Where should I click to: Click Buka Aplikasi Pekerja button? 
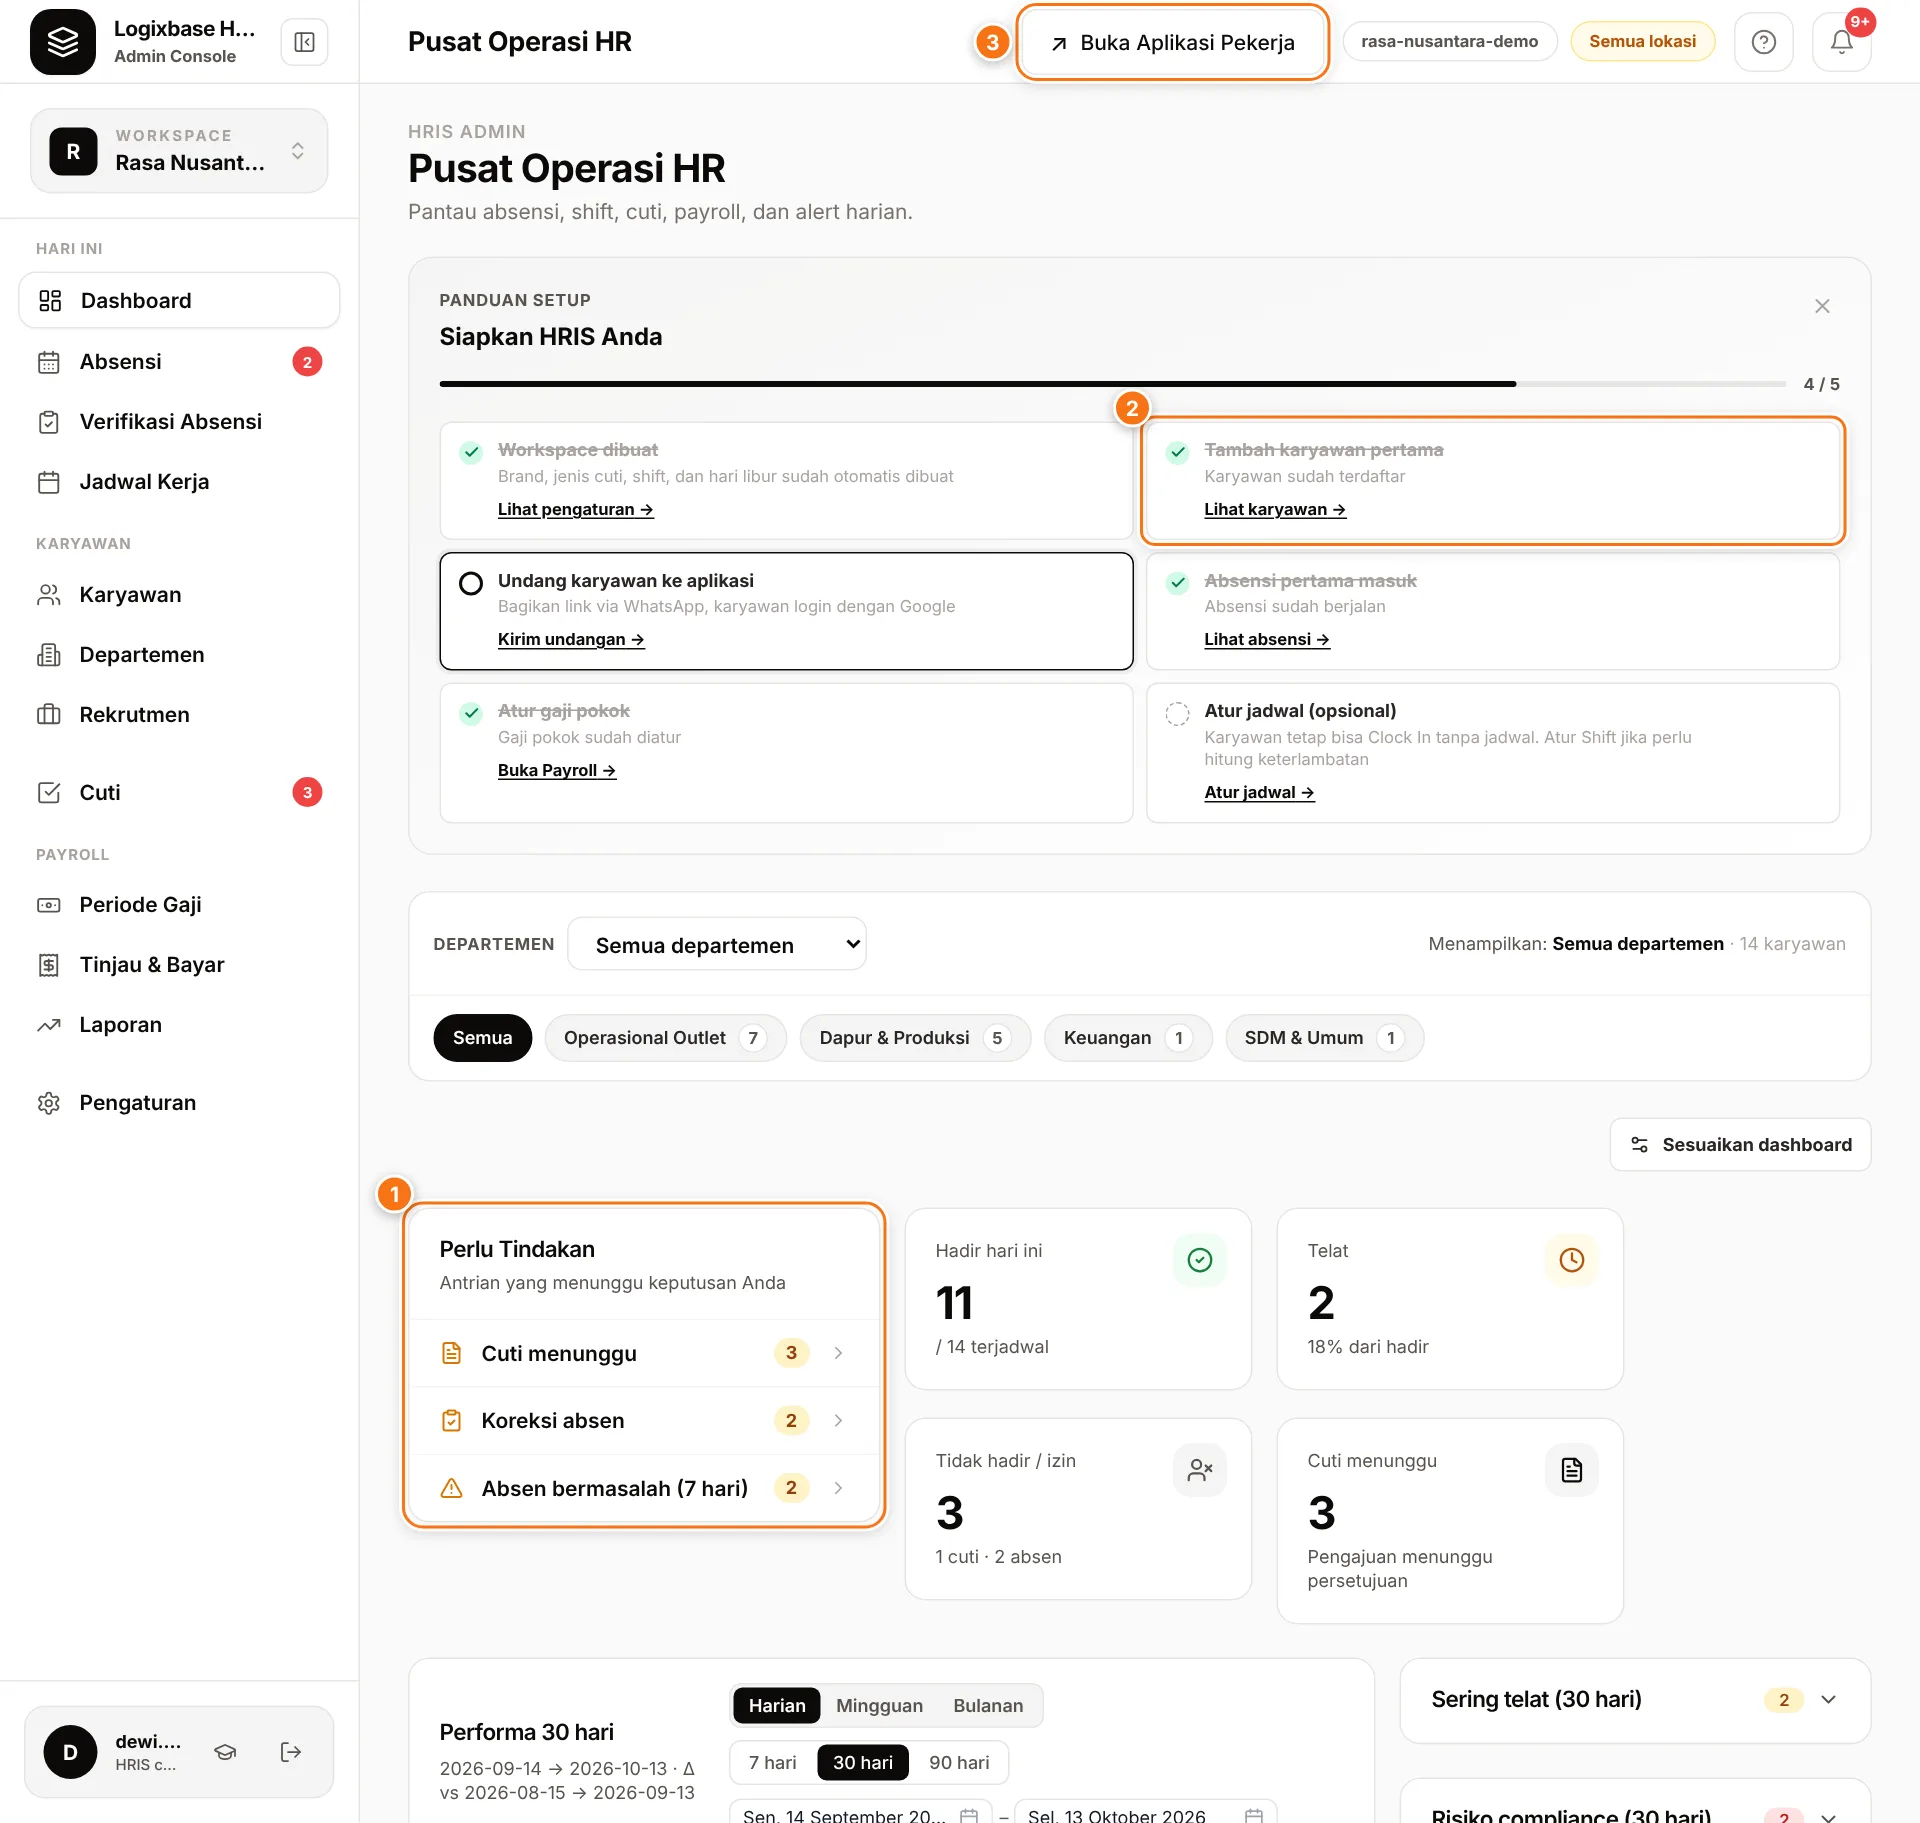point(1172,42)
